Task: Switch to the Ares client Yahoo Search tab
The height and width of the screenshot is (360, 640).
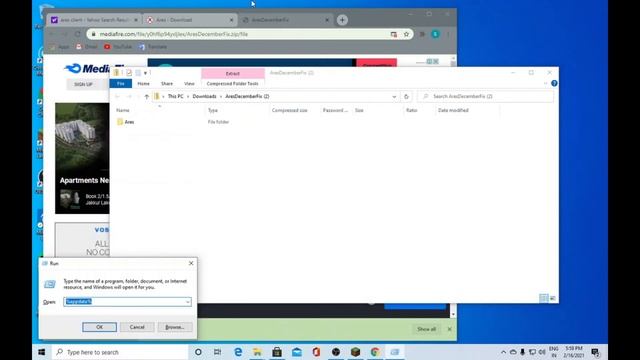Action: [x=94, y=20]
